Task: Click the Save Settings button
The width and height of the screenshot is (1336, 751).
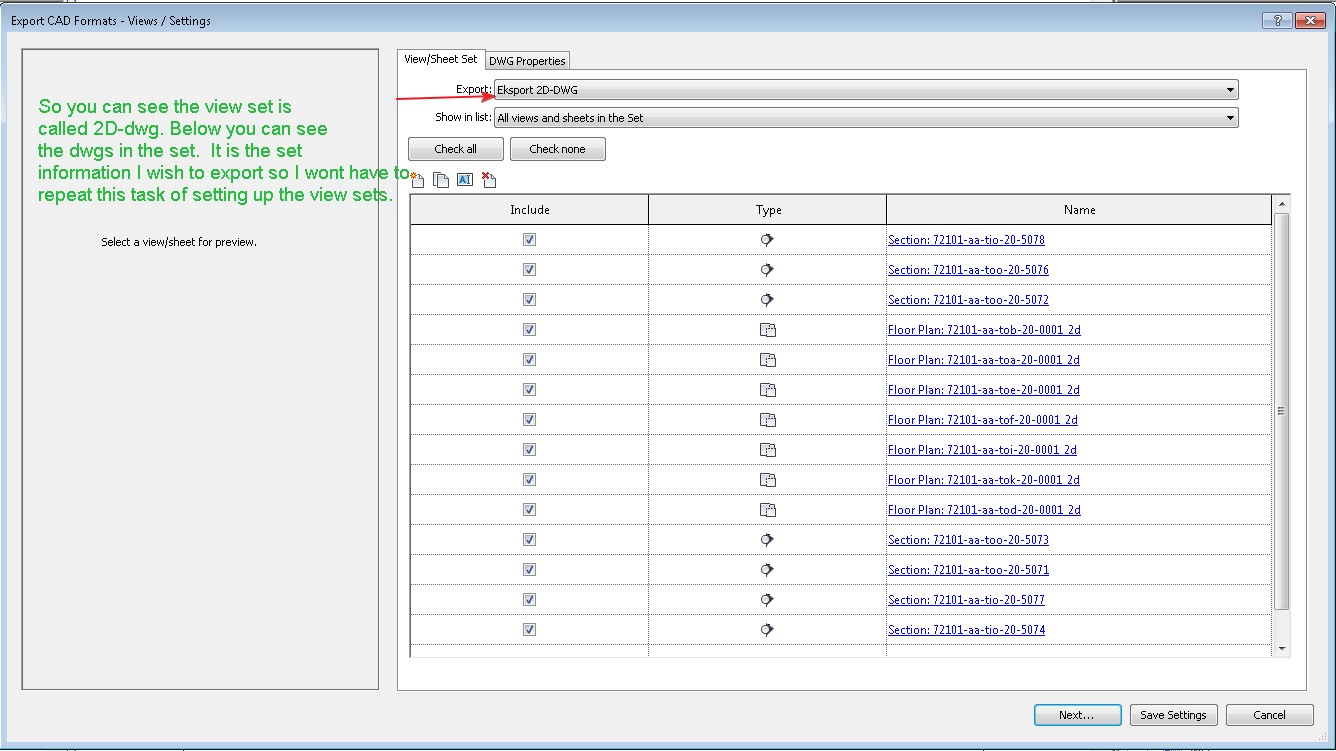Action: pos(1173,715)
